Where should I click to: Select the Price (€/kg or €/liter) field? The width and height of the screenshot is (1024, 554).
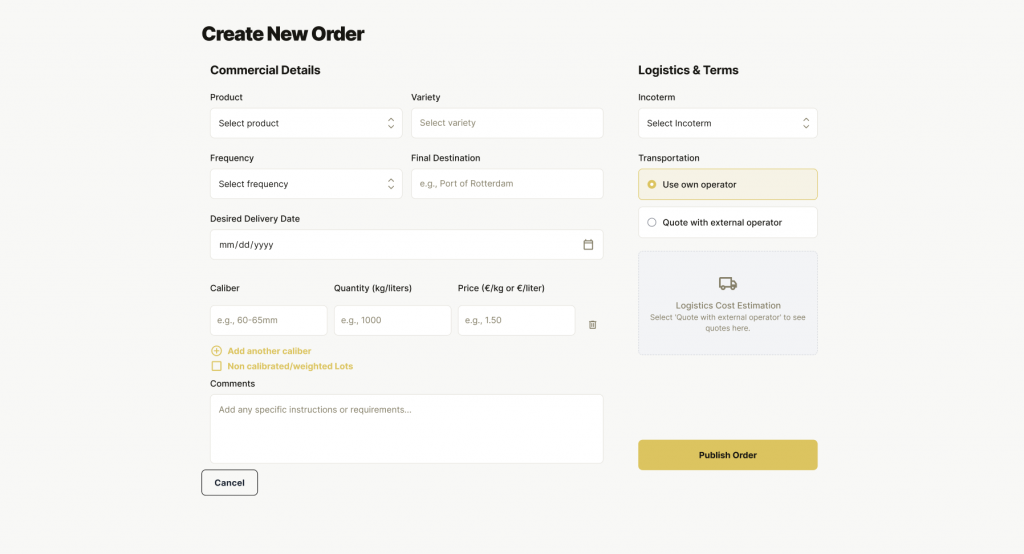[x=516, y=320]
